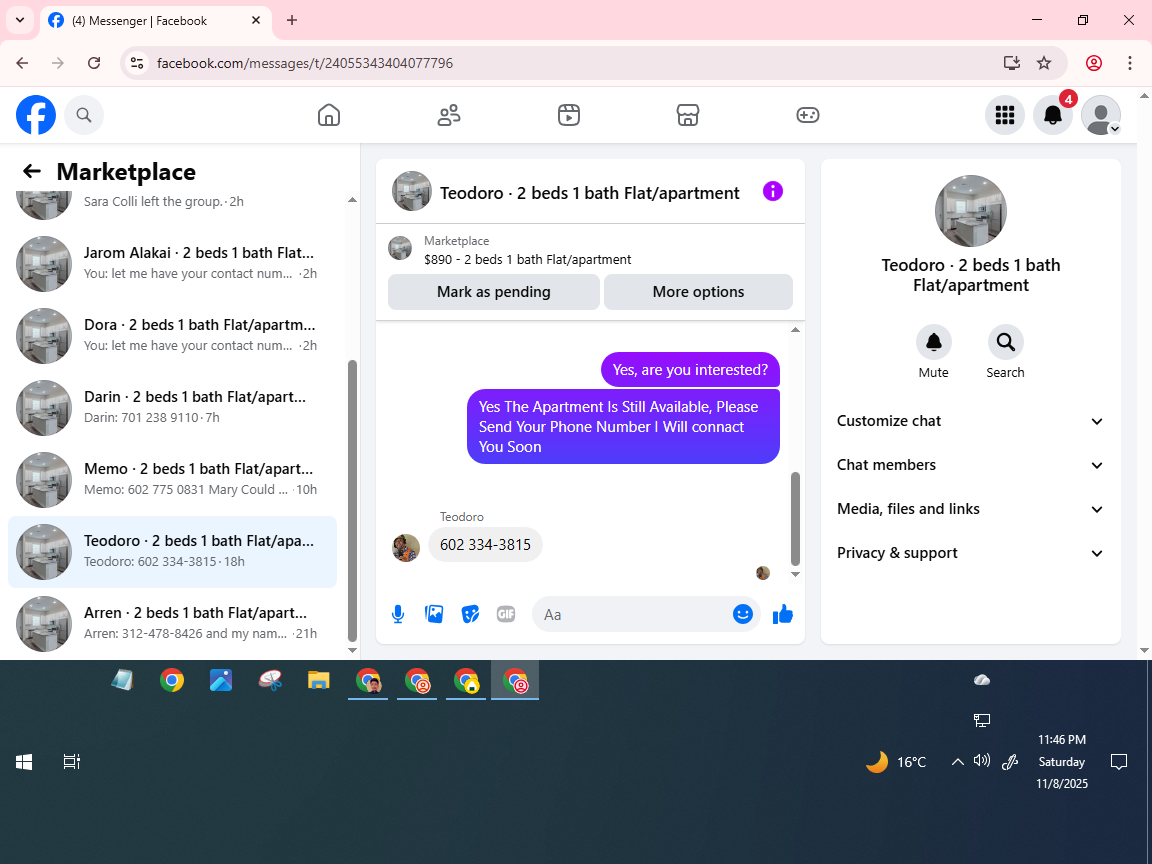
Task: Open the Sara Colli left the group conversation
Action: tap(173, 206)
